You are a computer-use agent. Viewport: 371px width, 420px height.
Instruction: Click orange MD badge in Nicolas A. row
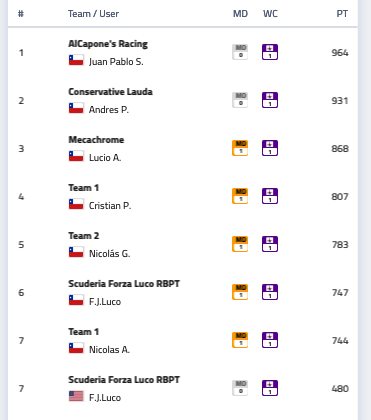coord(240,340)
